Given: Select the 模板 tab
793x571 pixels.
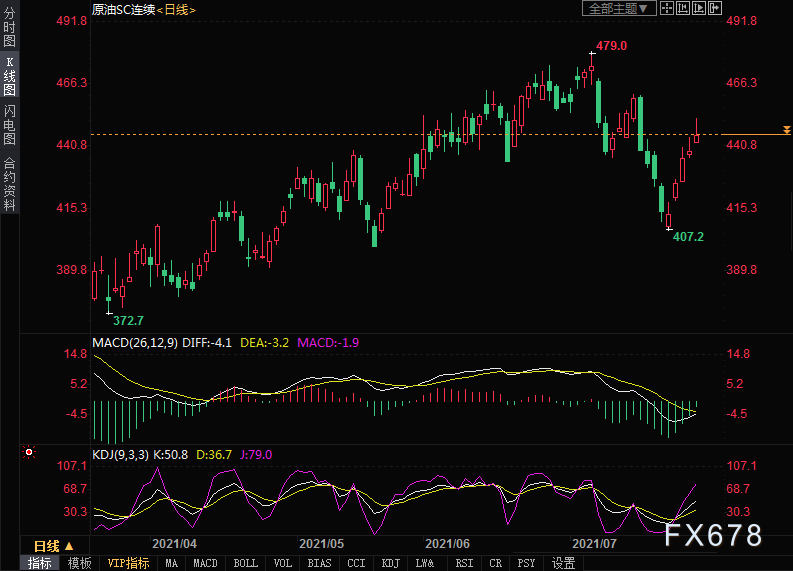Looking at the screenshot, I should point(79,563).
